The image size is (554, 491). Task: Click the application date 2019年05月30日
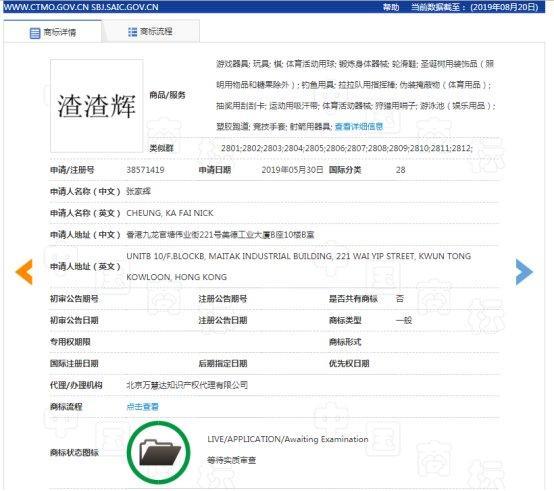pyautogui.click(x=292, y=170)
